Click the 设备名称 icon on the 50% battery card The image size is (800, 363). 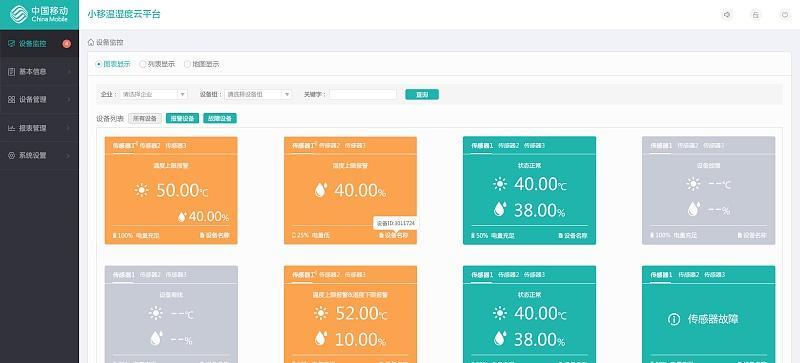click(x=561, y=236)
